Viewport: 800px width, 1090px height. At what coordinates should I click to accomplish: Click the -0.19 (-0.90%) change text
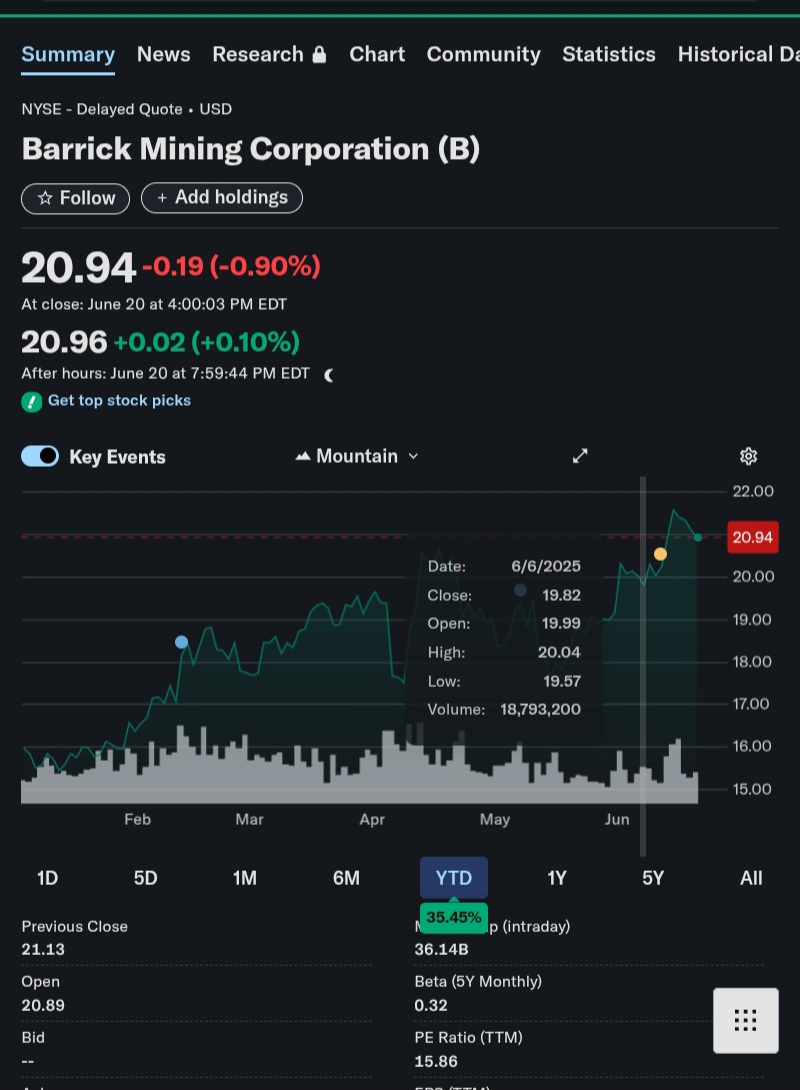tap(231, 266)
